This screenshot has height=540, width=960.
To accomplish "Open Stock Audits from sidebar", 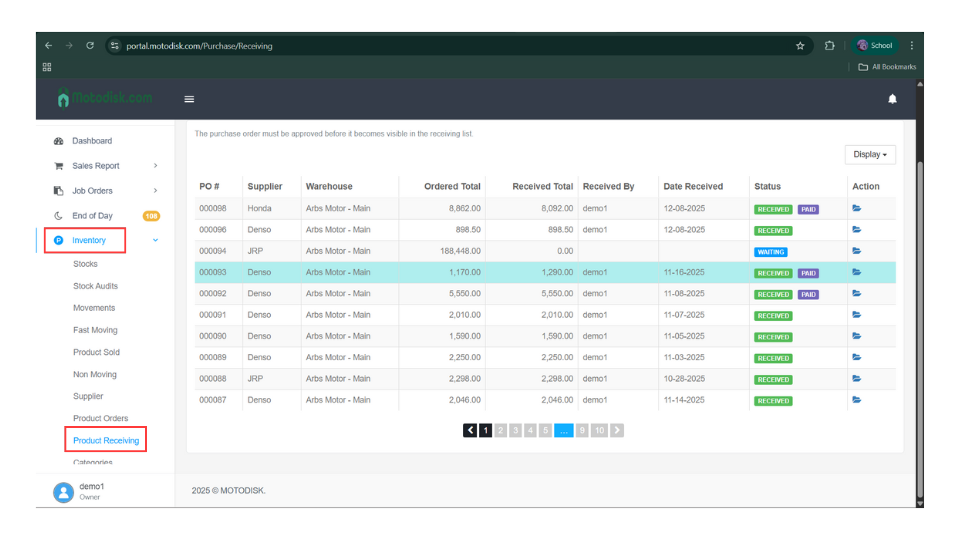I will point(95,286).
